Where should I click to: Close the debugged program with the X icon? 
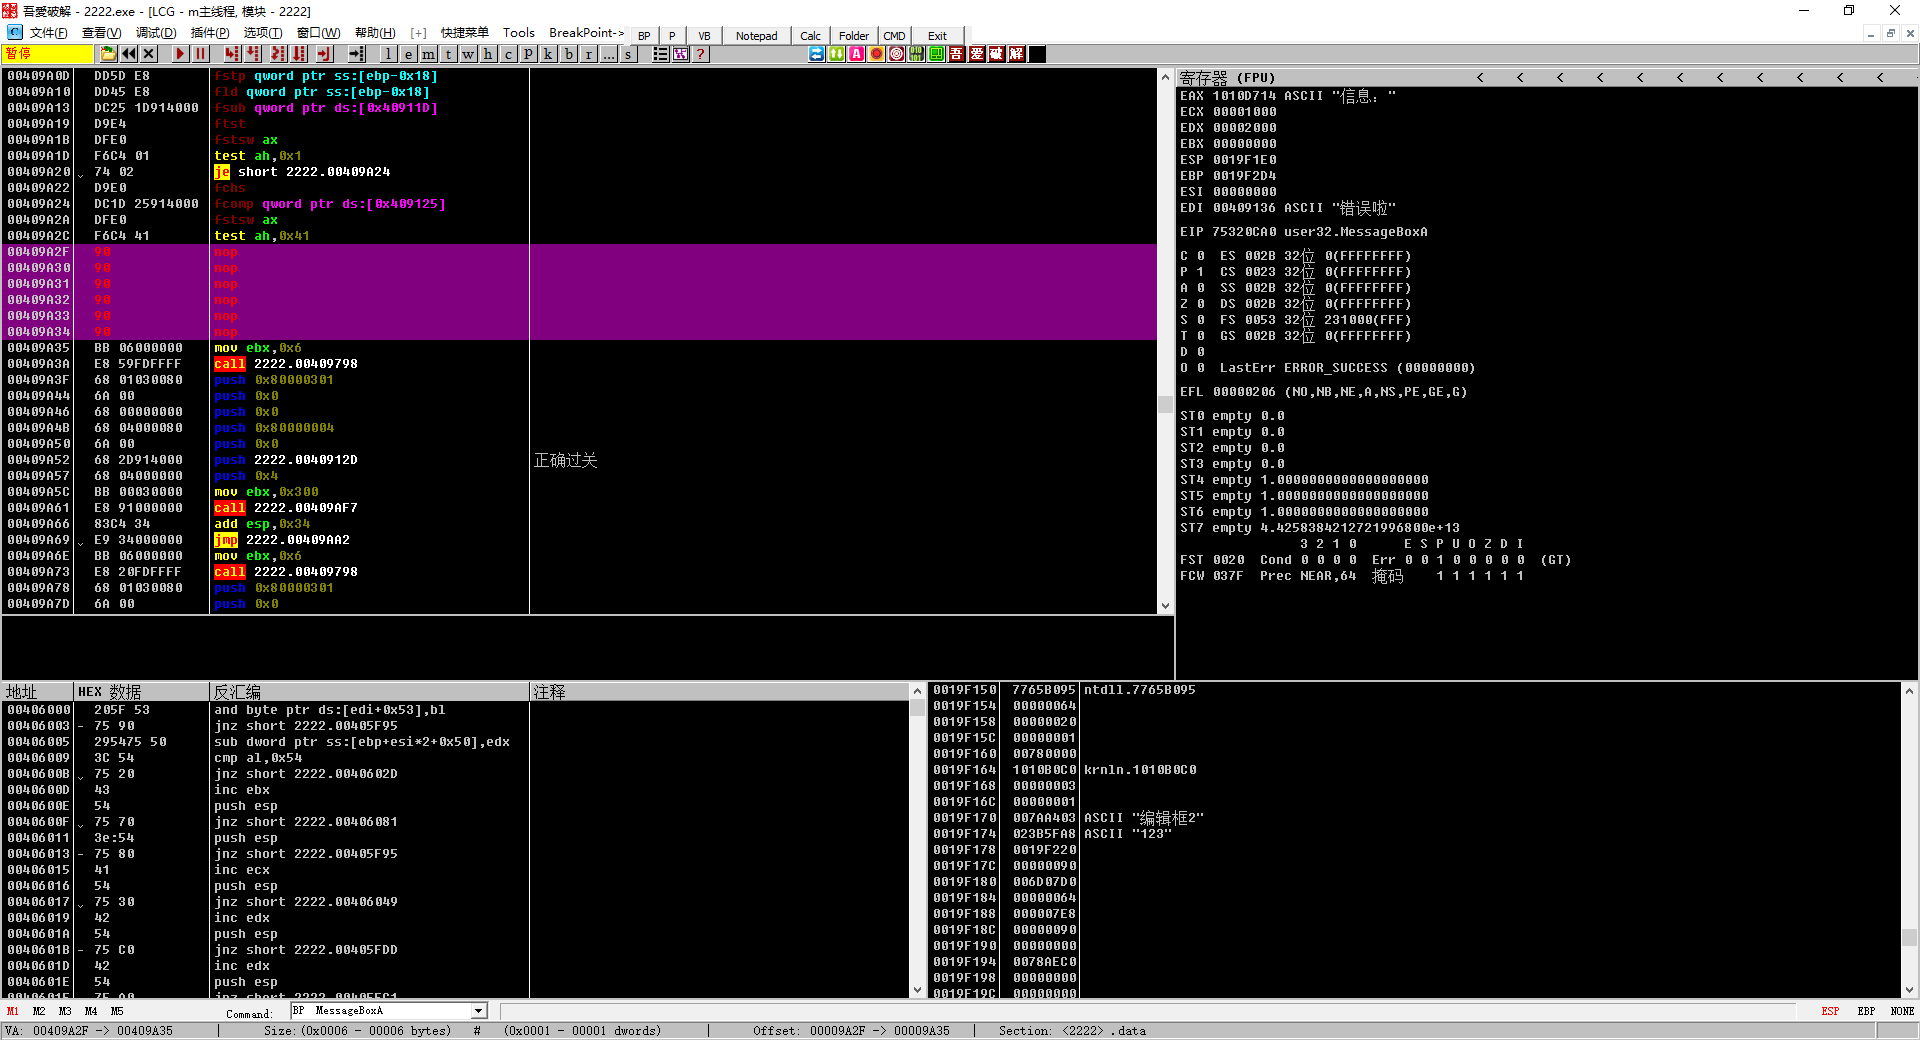coord(149,54)
